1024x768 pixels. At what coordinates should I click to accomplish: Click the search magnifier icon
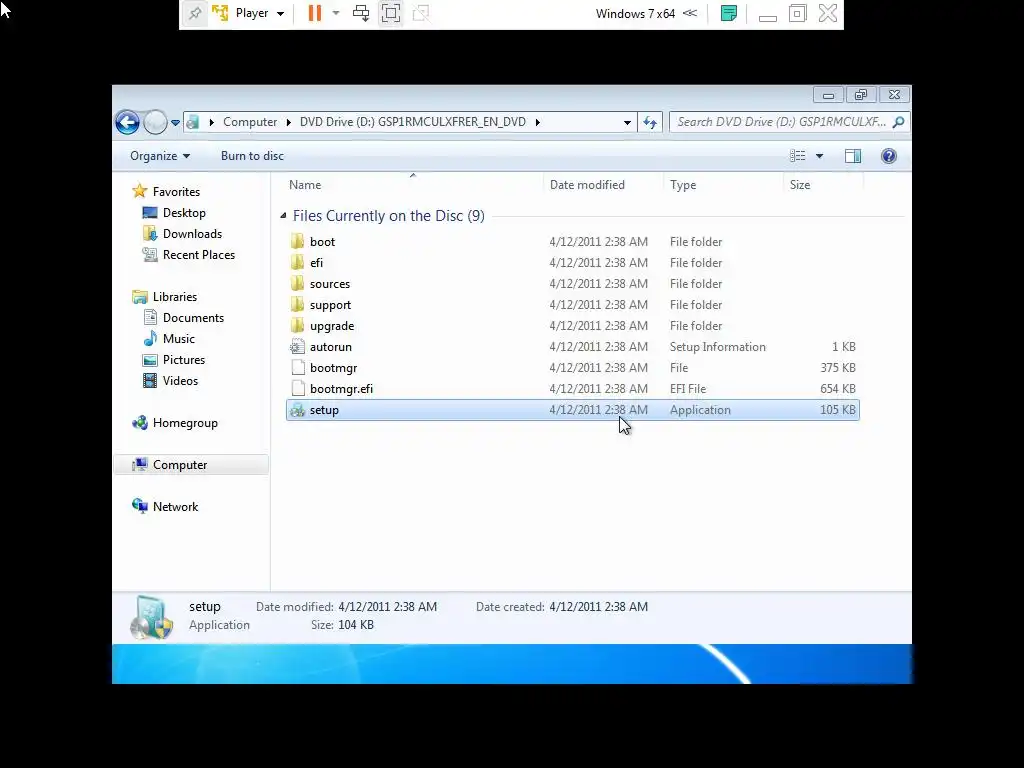point(899,122)
